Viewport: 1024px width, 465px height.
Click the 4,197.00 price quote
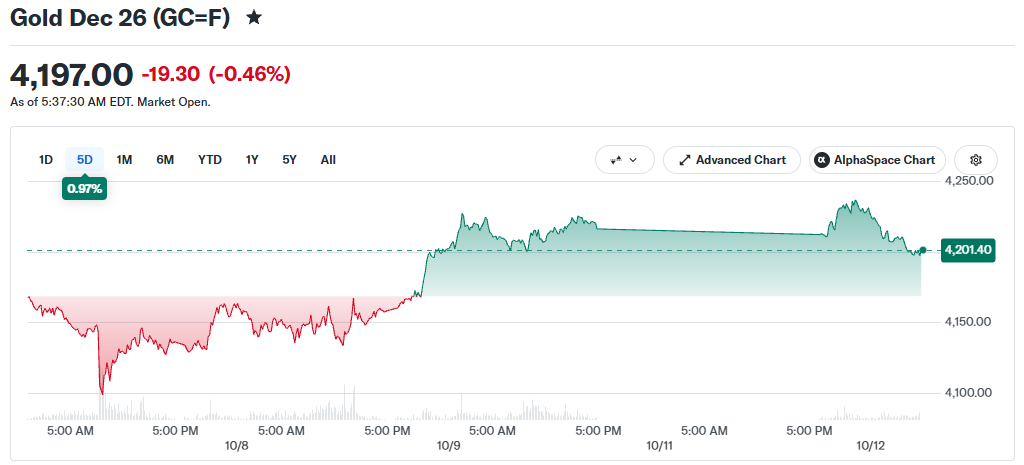(x=71, y=74)
